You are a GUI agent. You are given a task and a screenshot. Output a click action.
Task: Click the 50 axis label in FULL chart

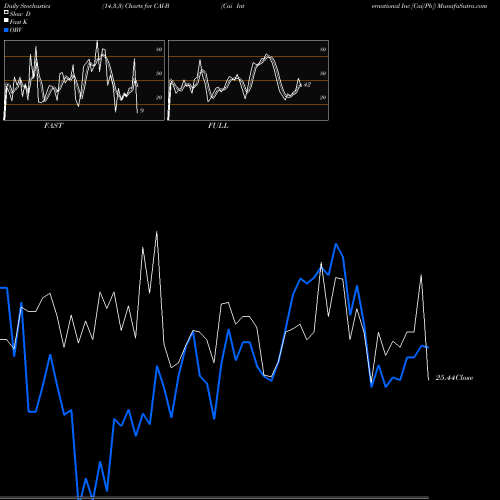point(323,73)
